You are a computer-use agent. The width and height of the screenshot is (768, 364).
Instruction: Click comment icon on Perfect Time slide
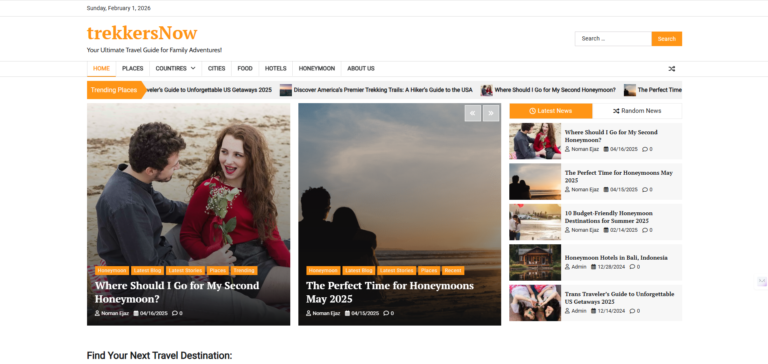coord(386,313)
